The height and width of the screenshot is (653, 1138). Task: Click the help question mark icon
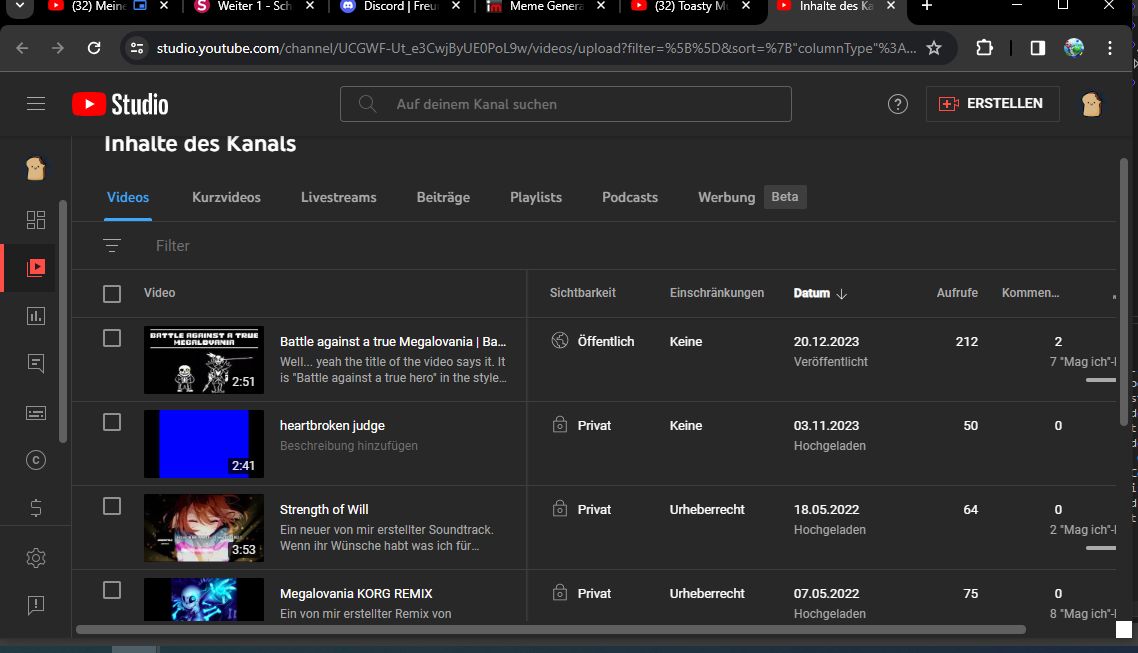[898, 104]
